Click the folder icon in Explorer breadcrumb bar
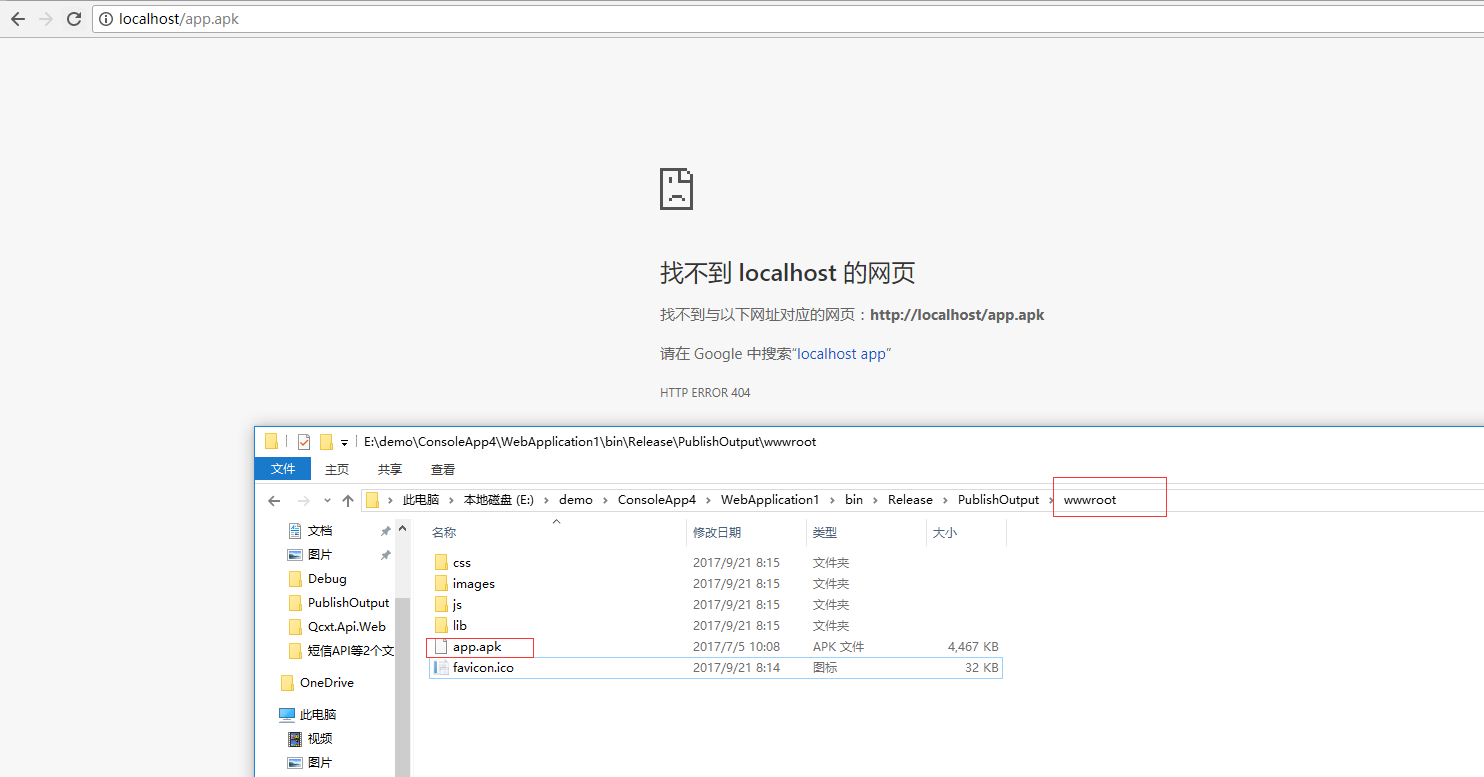 pos(372,500)
